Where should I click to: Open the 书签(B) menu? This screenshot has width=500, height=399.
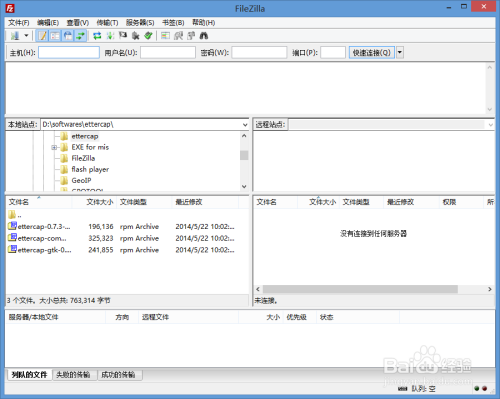pos(173,23)
